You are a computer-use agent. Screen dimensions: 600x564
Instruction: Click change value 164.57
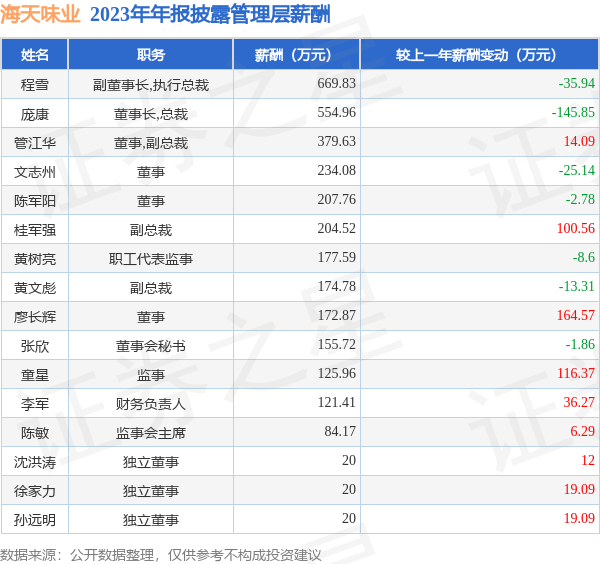[x=576, y=315]
